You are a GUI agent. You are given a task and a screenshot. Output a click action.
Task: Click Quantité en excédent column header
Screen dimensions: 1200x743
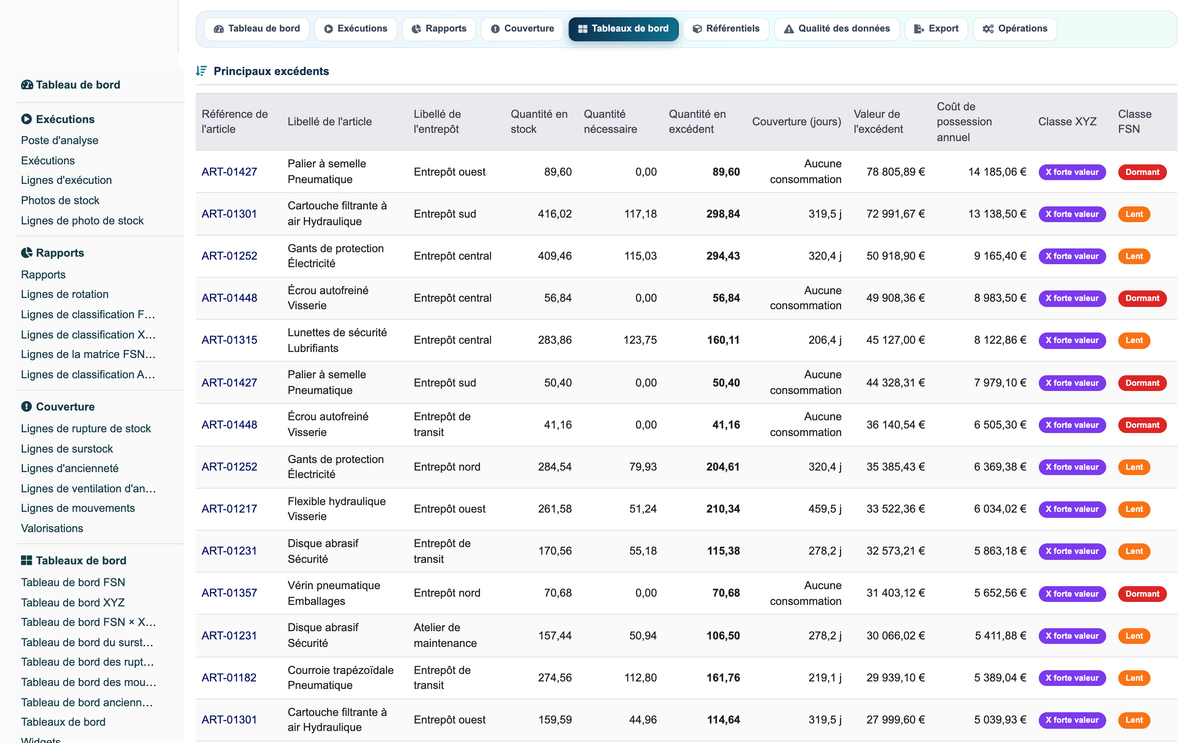point(698,122)
